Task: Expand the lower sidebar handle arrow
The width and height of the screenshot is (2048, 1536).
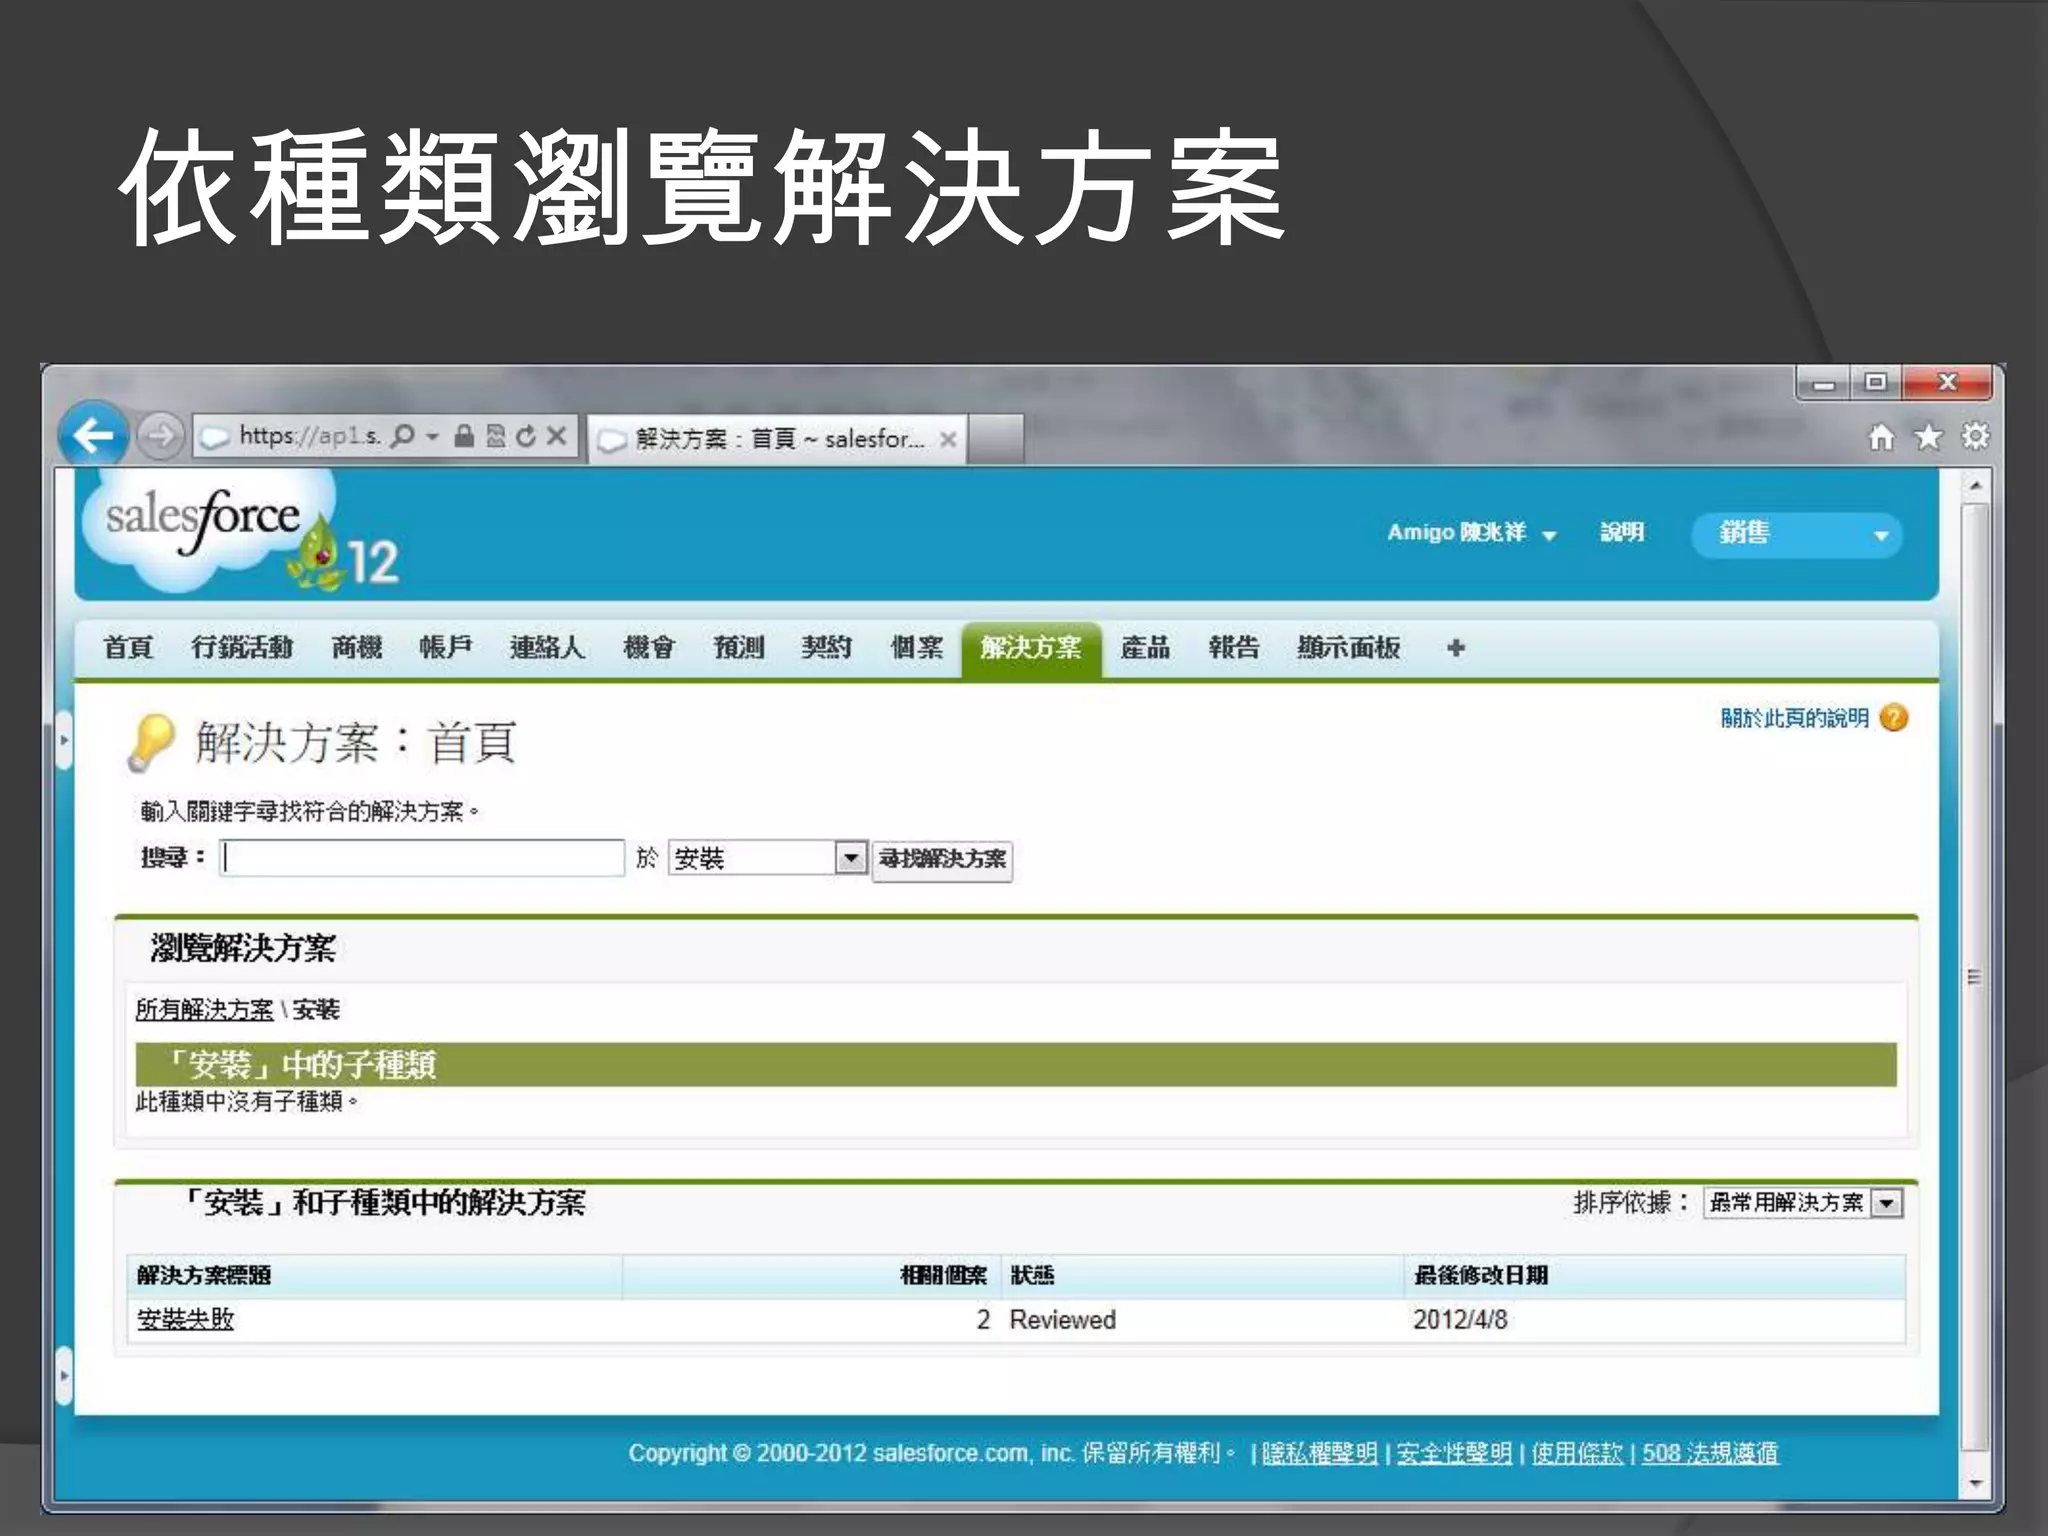Action: (64, 1376)
